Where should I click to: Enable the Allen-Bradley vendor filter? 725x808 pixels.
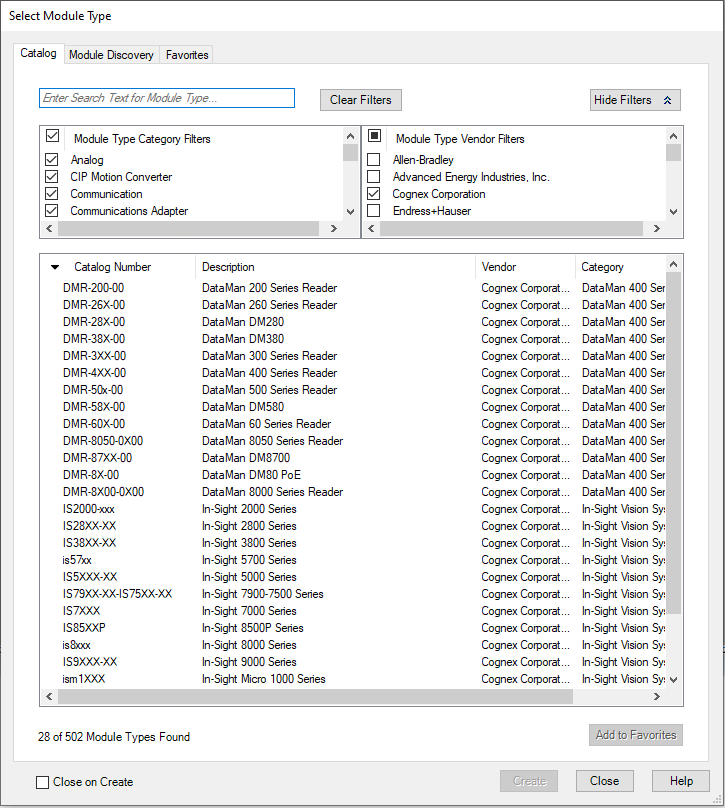click(x=374, y=160)
